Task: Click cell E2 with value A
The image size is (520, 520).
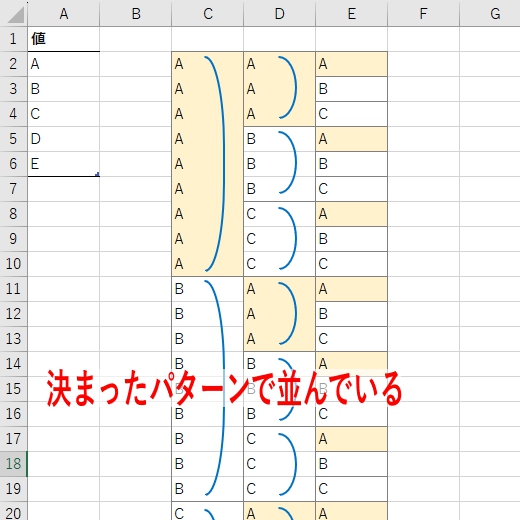Action: 352,64
